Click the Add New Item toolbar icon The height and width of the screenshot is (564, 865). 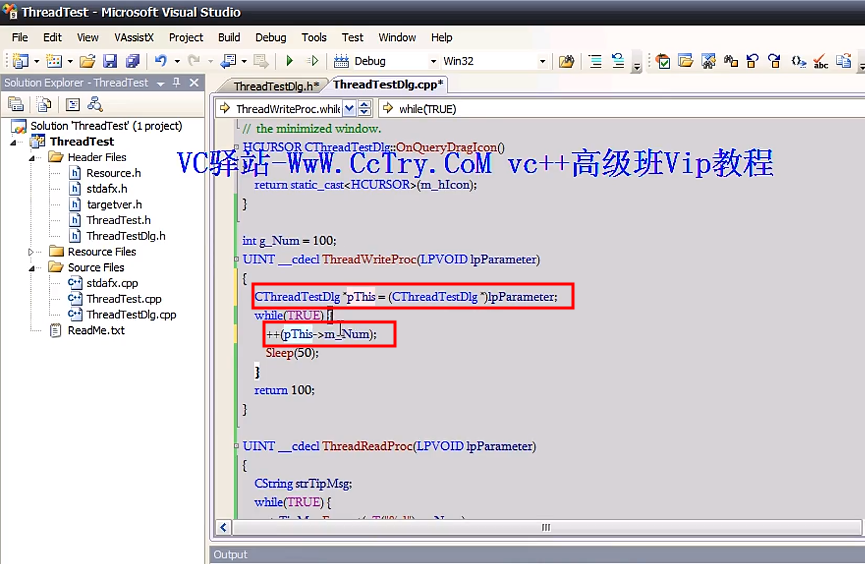pyautogui.click(x=54, y=61)
